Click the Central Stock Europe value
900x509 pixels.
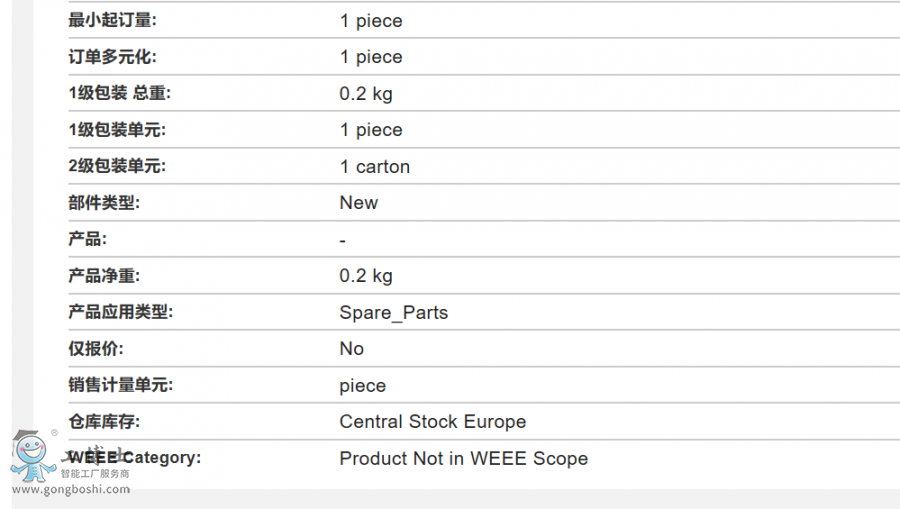(433, 421)
